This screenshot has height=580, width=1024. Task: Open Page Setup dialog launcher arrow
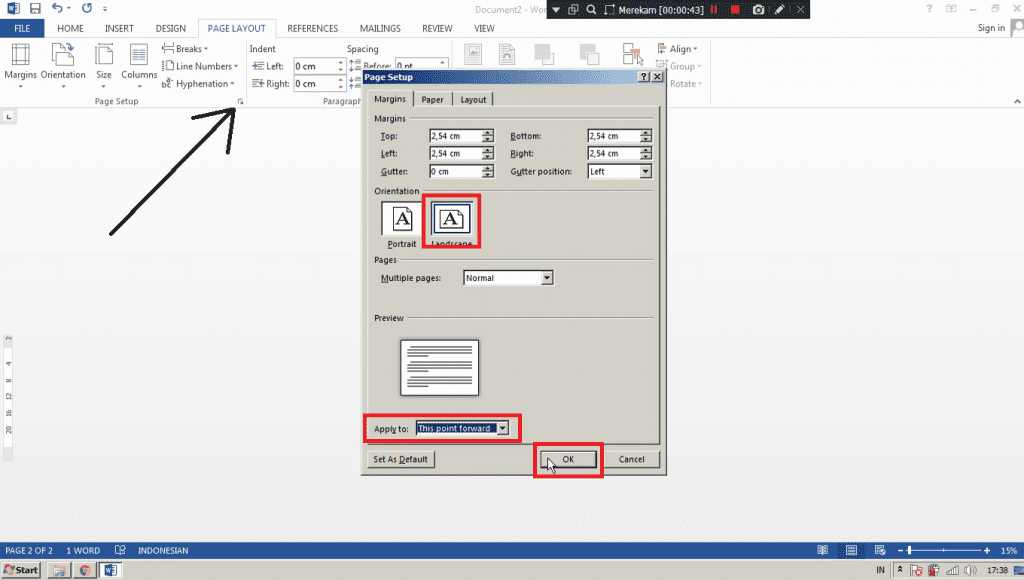pyautogui.click(x=241, y=102)
